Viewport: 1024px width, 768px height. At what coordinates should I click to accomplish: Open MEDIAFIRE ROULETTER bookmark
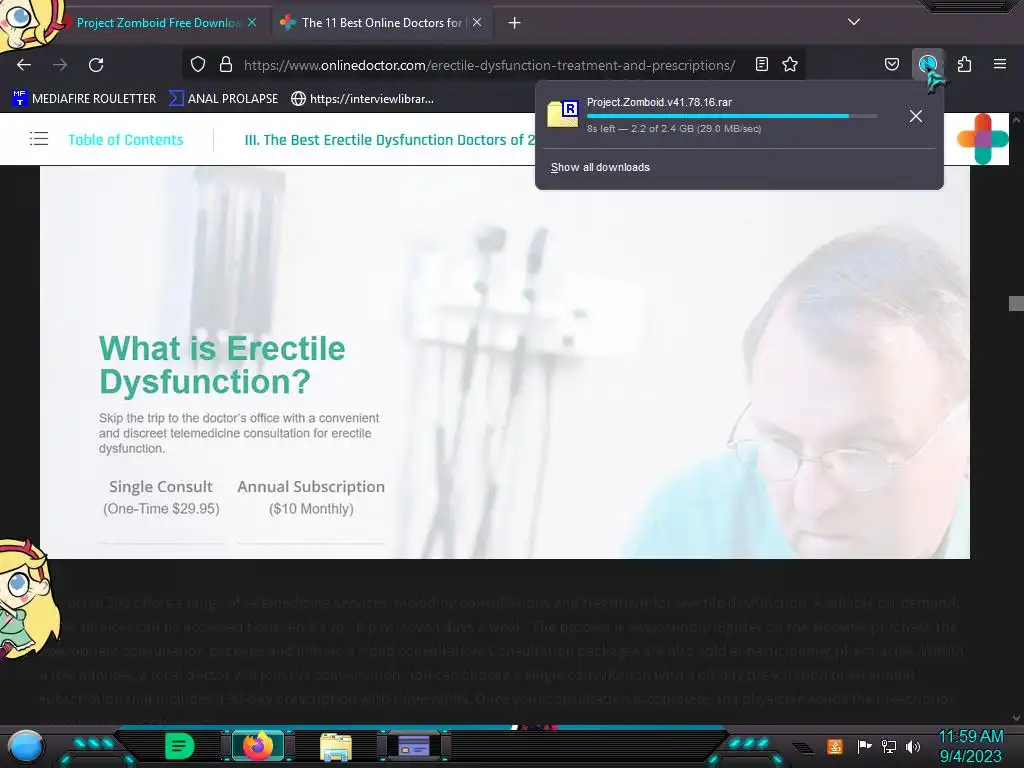click(x=84, y=99)
